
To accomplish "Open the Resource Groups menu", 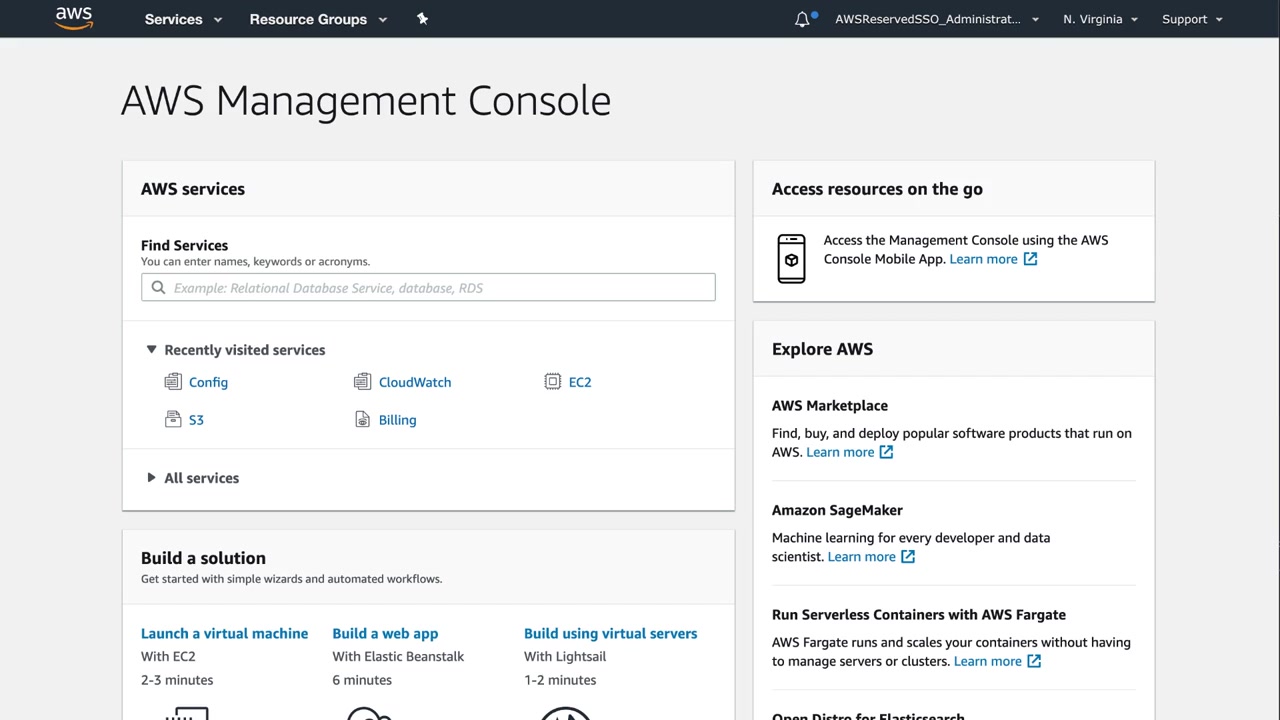I will (317, 19).
